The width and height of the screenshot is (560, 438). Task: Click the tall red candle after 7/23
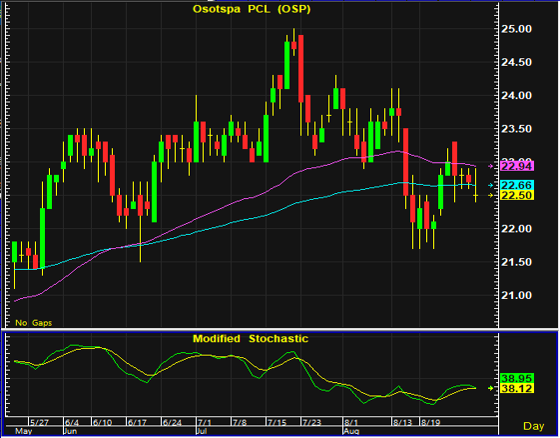tap(301, 69)
